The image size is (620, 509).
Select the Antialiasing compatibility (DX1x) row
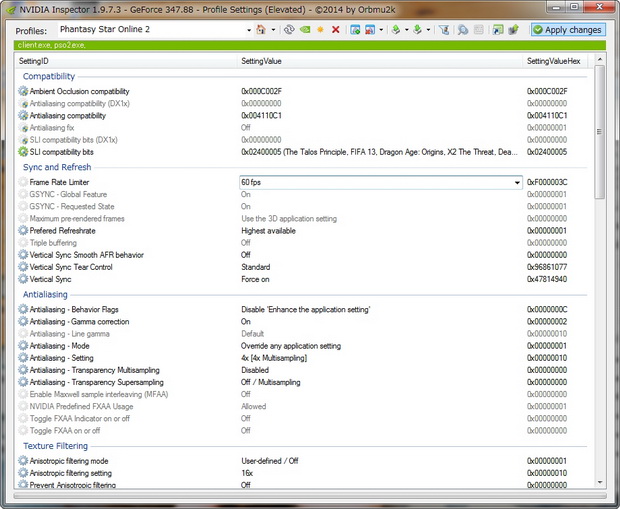[x=301, y=104]
